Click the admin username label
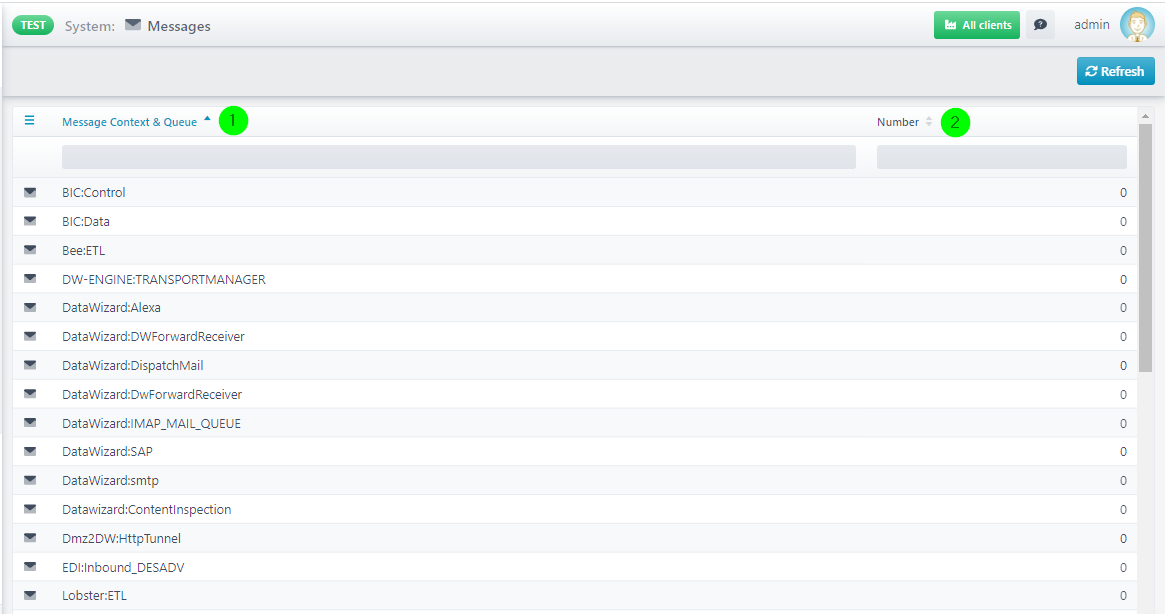 tap(1091, 25)
